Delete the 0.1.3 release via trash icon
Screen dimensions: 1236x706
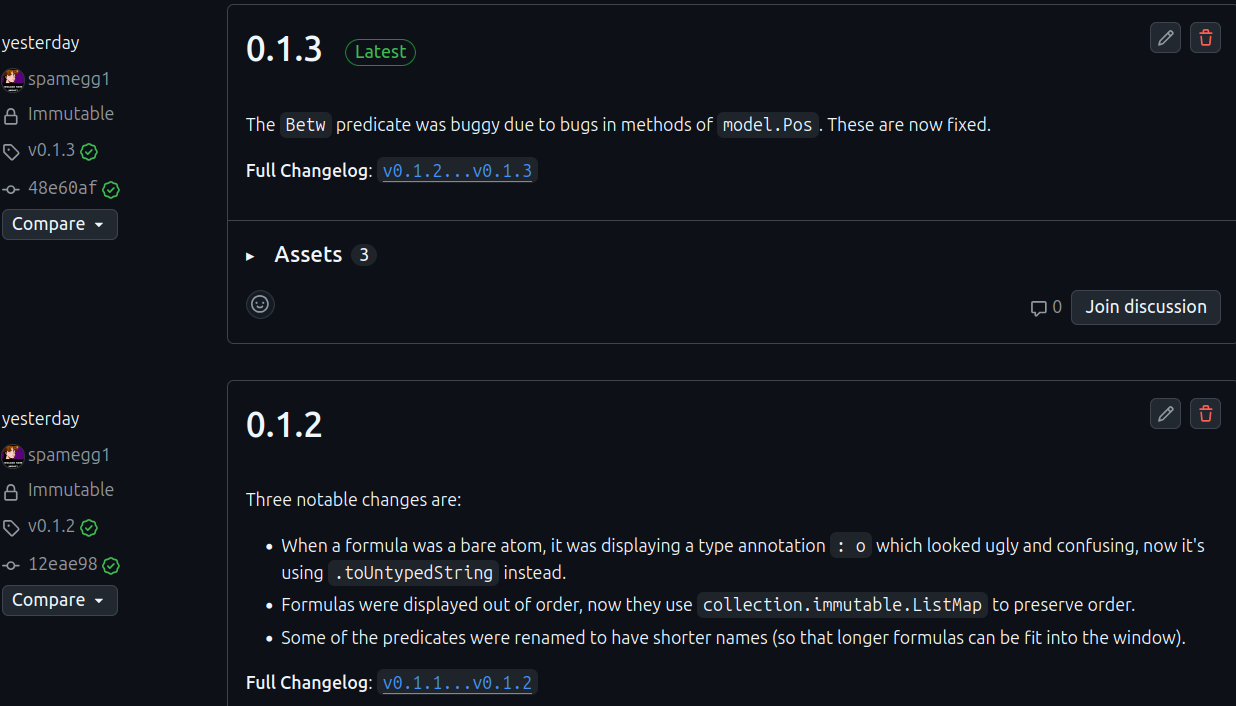pos(1205,38)
